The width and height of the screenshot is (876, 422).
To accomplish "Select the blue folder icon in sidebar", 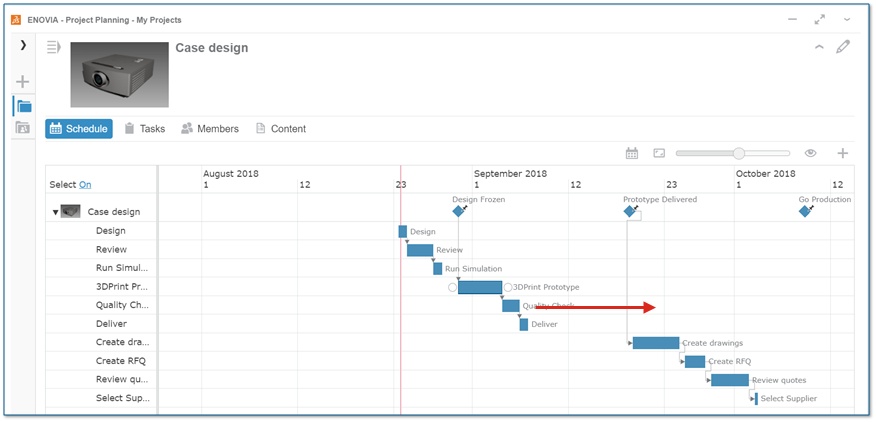I will pos(23,106).
